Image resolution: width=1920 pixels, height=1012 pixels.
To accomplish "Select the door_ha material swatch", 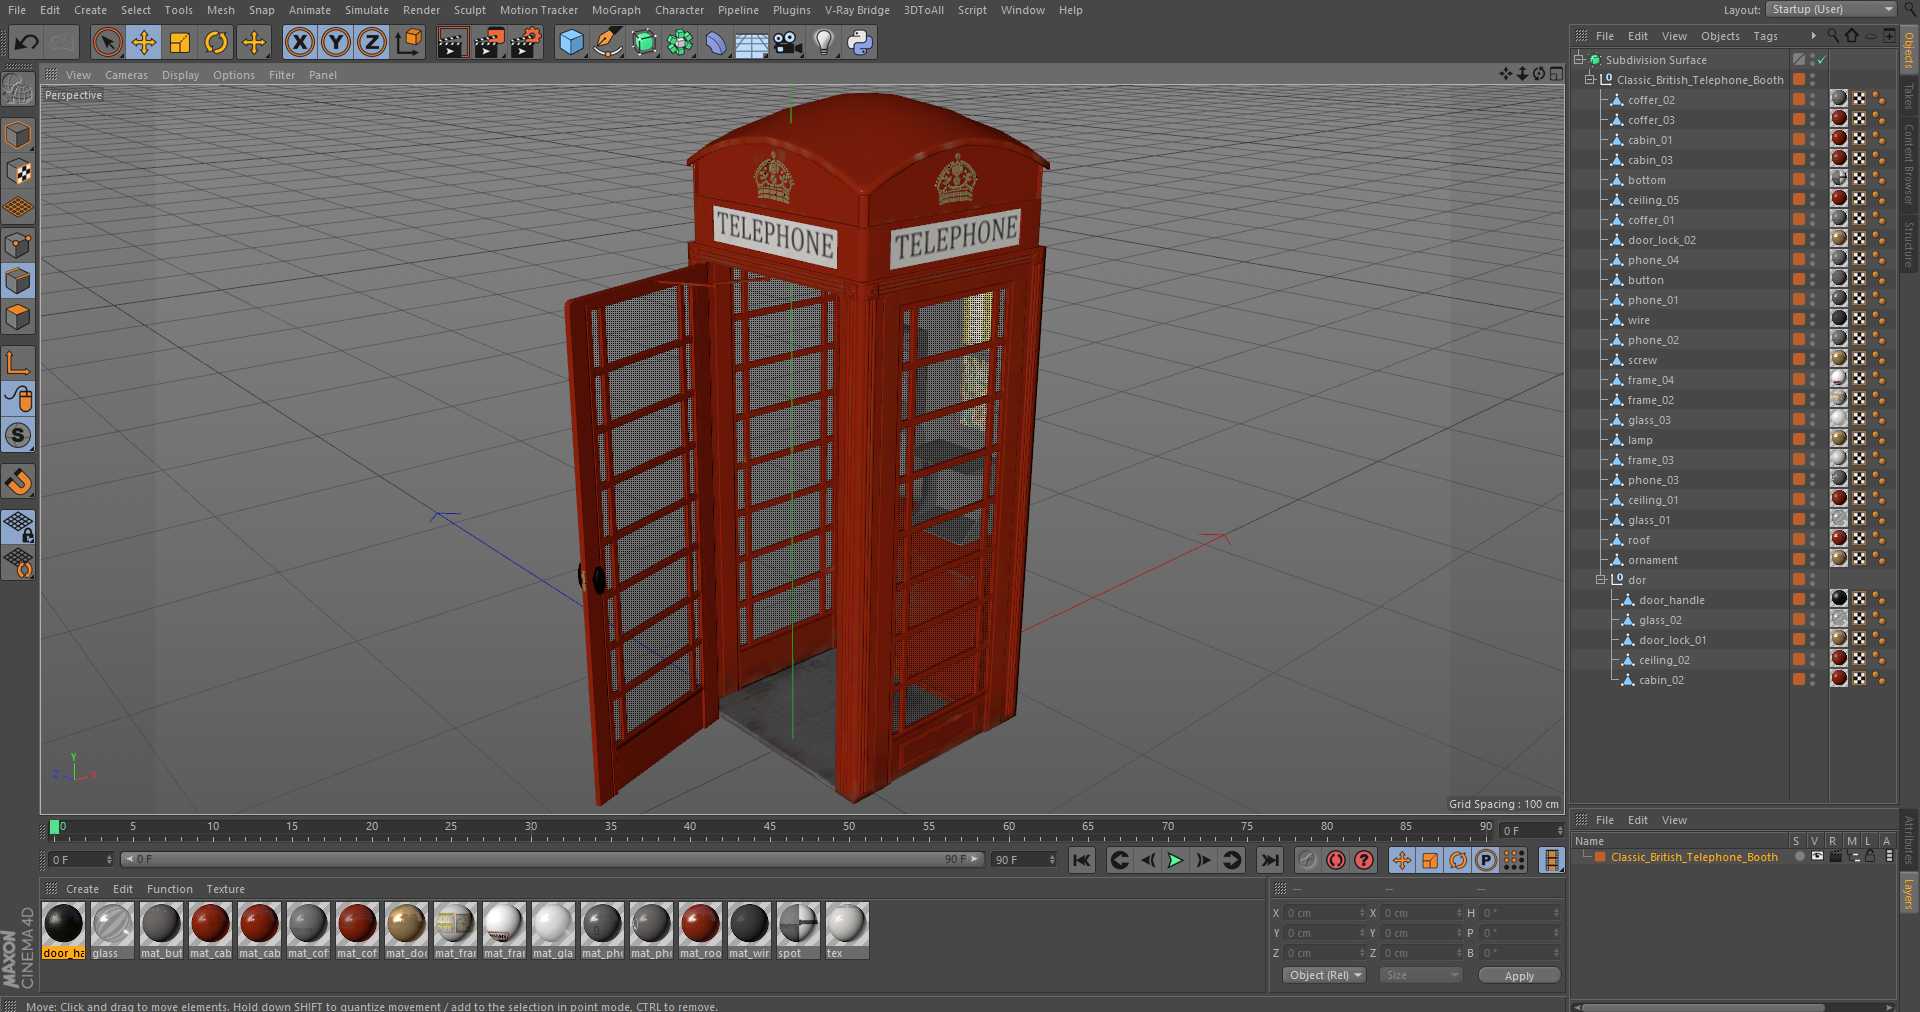I will click(x=64, y=930).
